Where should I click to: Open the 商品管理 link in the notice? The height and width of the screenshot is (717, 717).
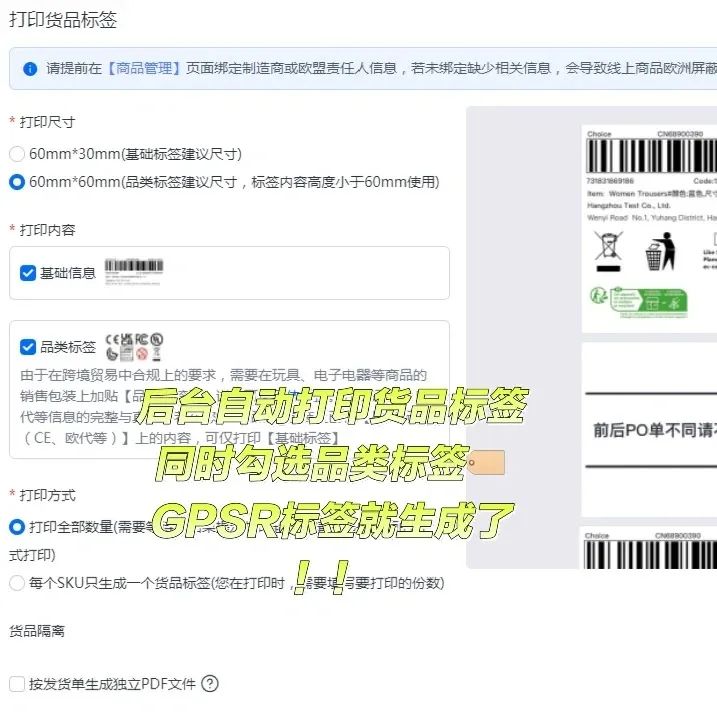[144, 68]
